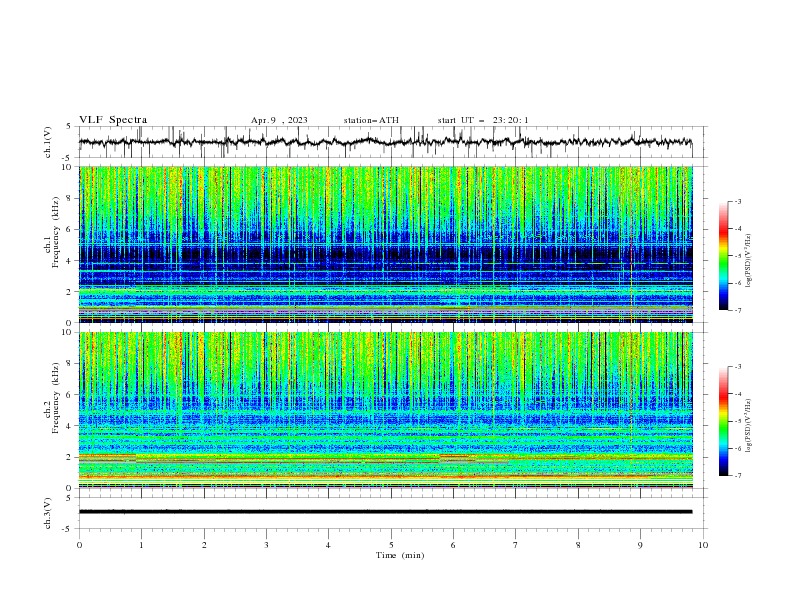Click the ch.3 black waveform band
The width and height of the screenshot is (792, 612).
coord(385,512)
